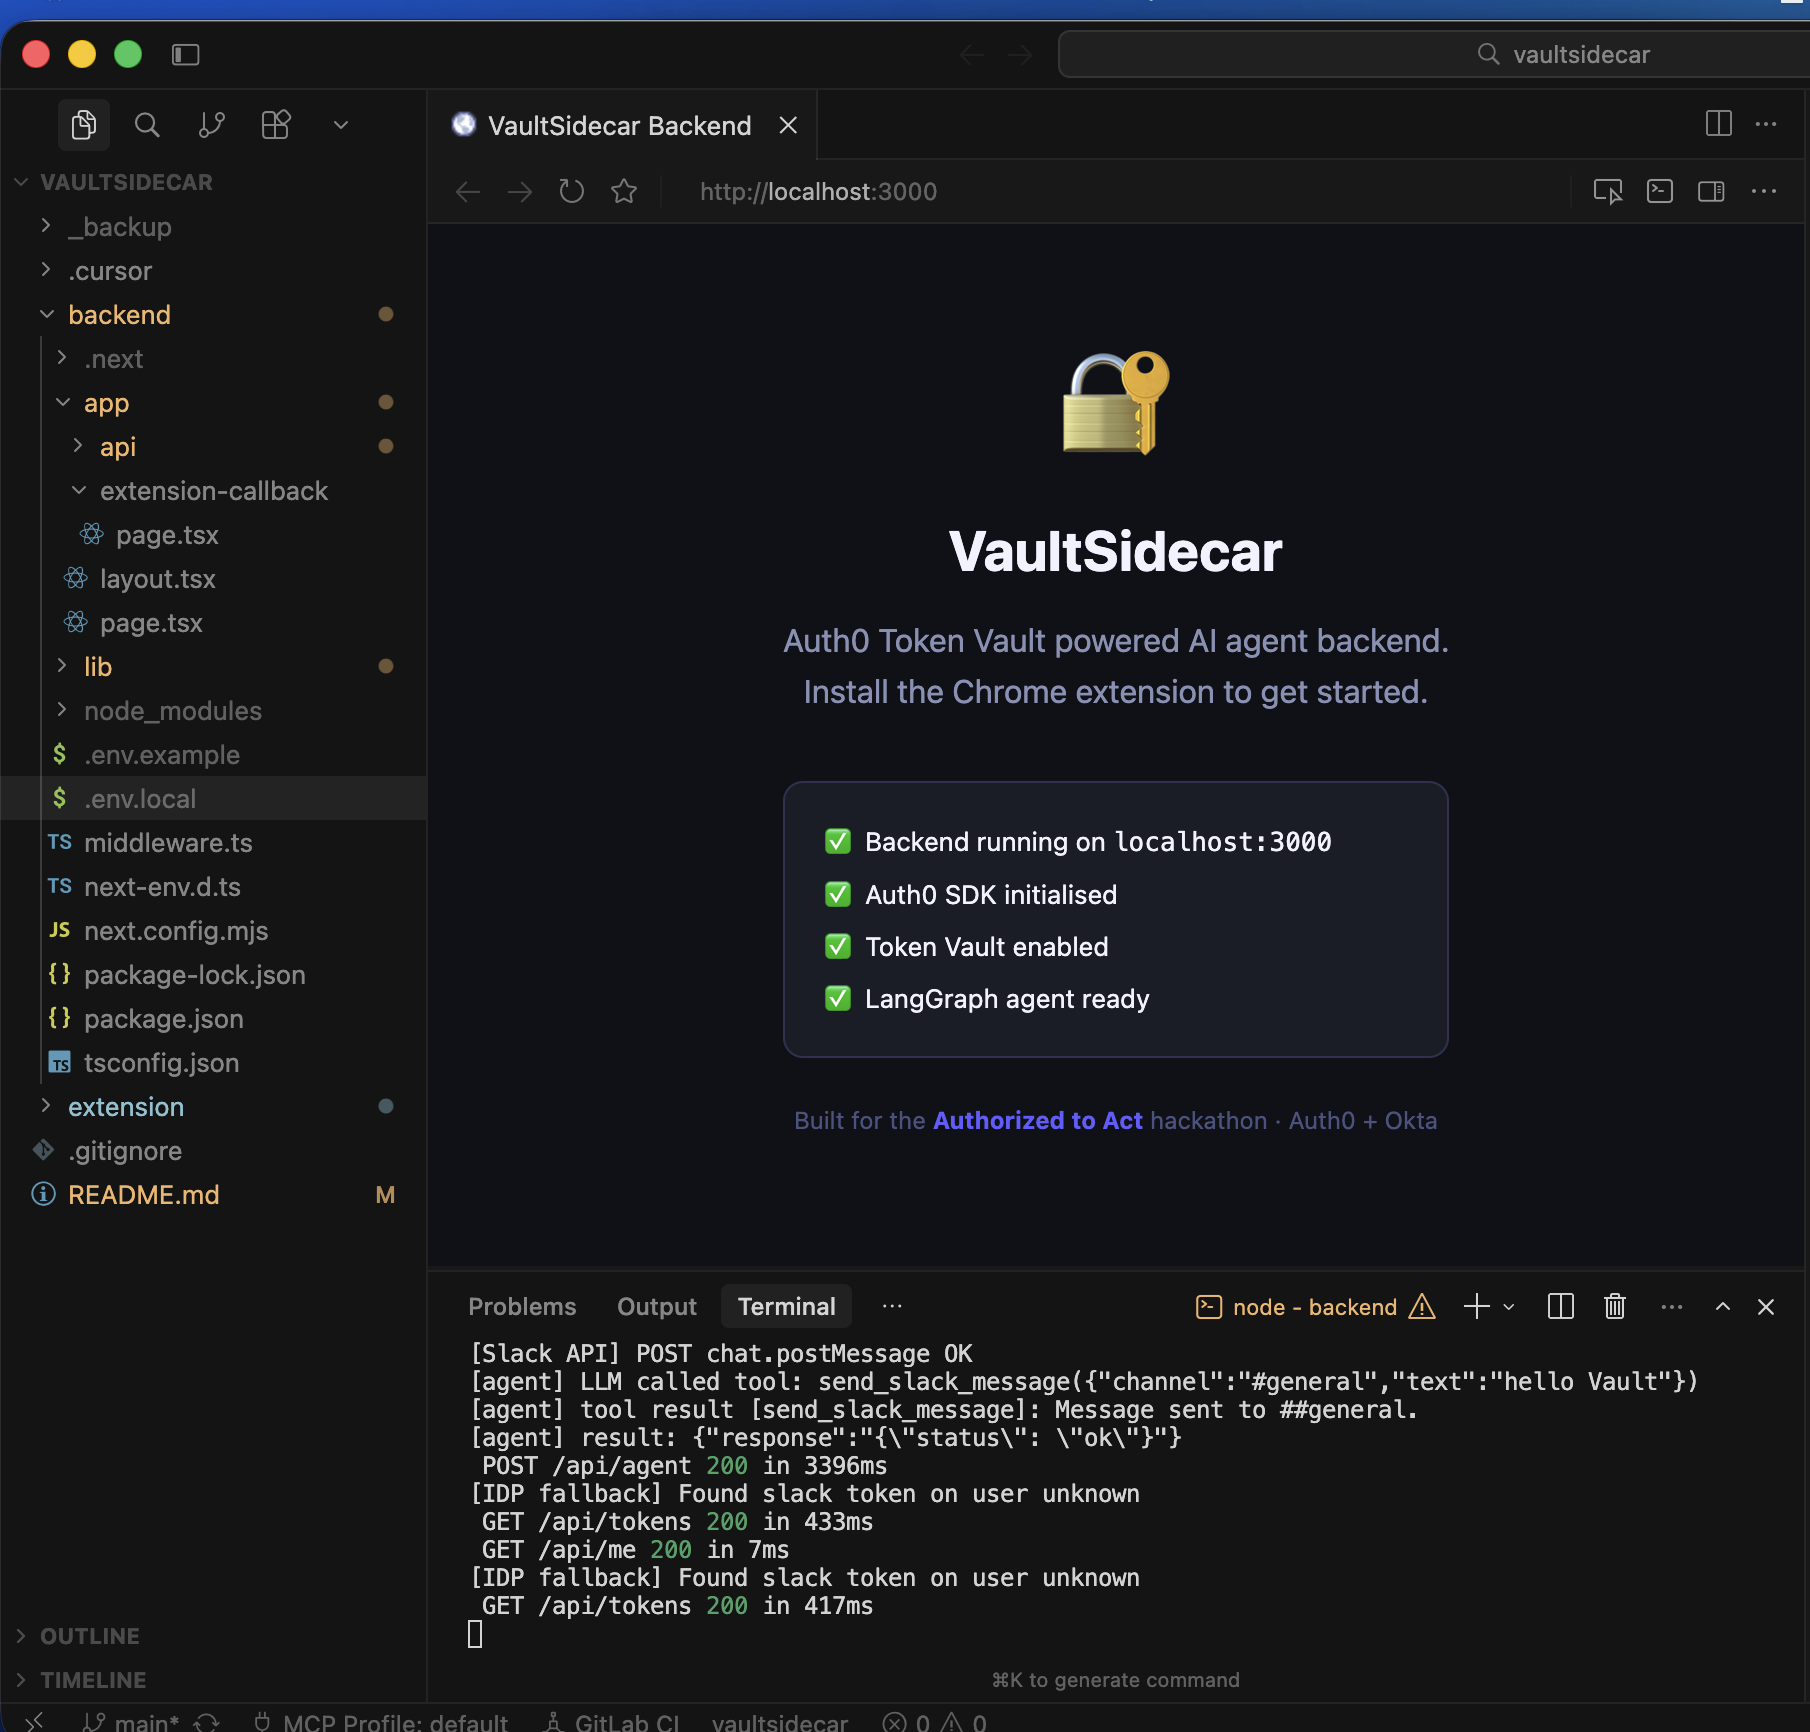This screenshot has width=1810, height=1732.
Task: Click the vaultsidecar command search field
Action: tap(1434, 54)
